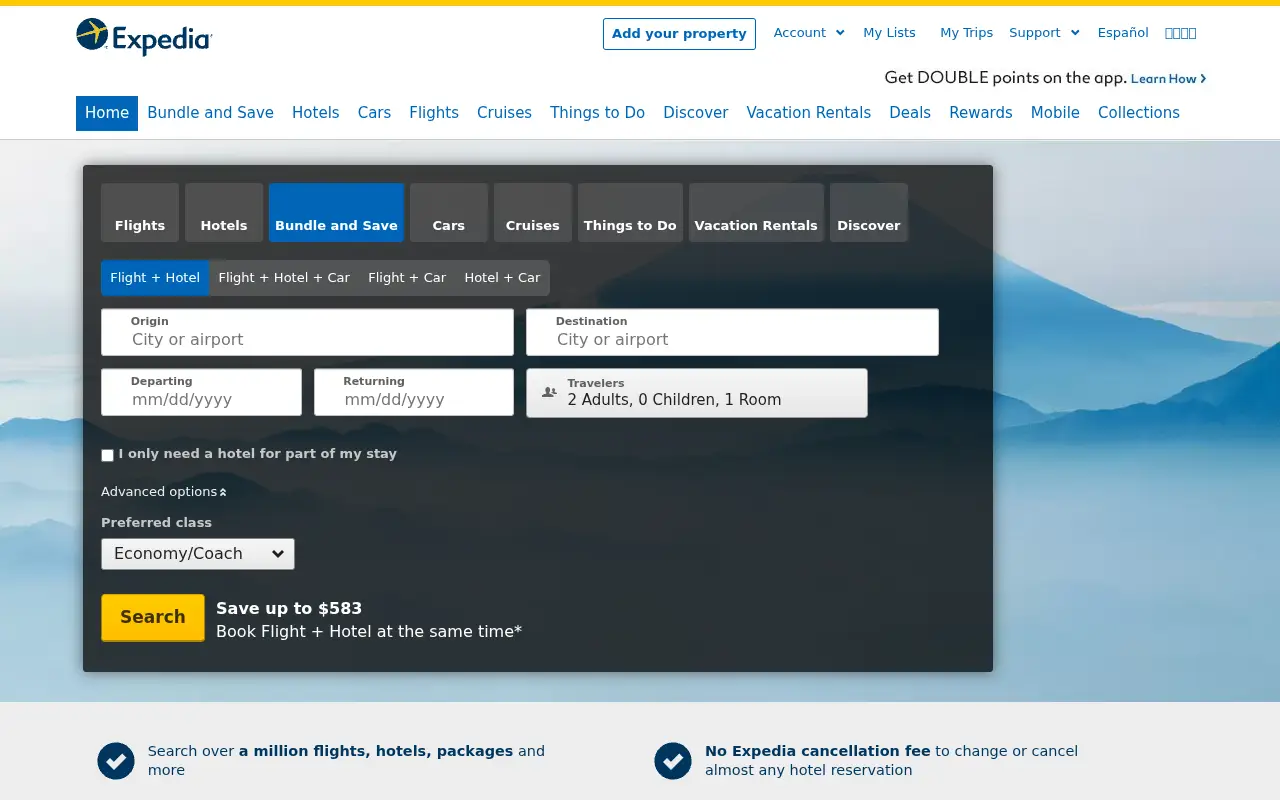Switch to the Cars search tab
Image resolution: width=1280 pixels, height=800 pixels.
point(449,212)
